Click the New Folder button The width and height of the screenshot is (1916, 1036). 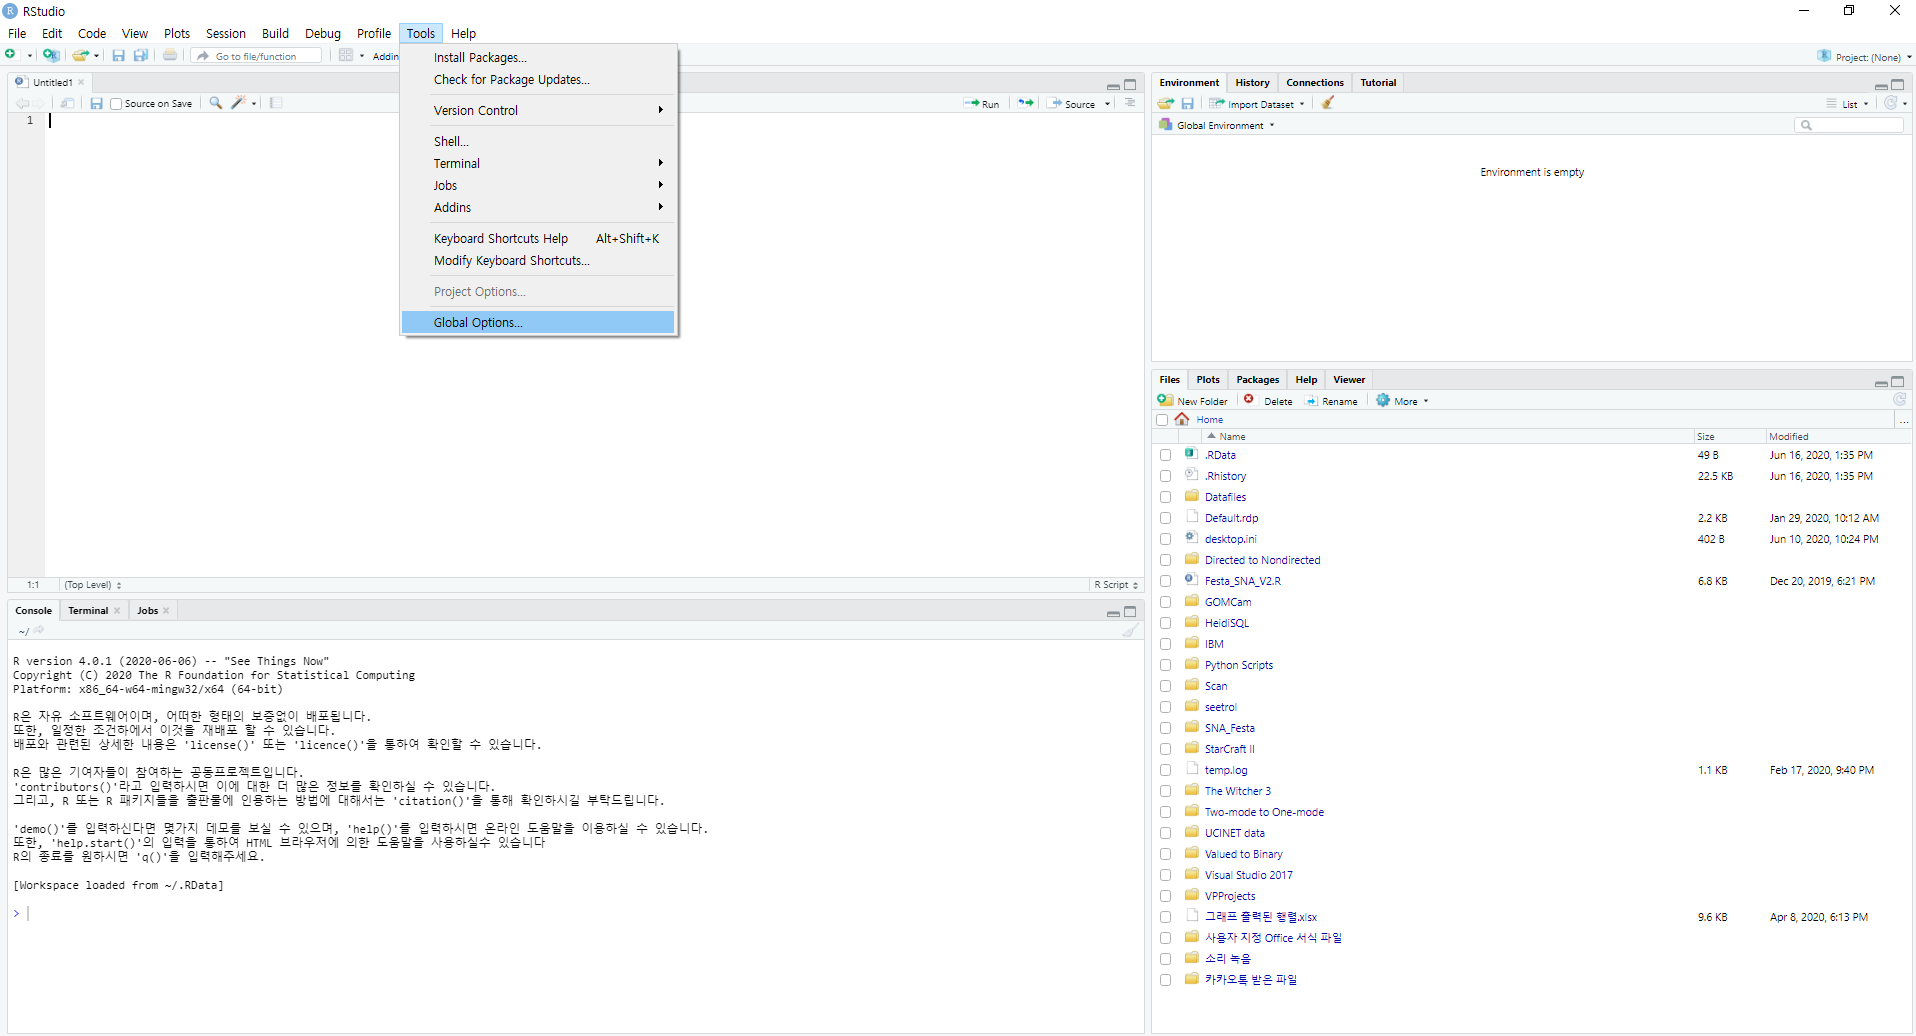pyautogui.click(x=1192, y=401)
